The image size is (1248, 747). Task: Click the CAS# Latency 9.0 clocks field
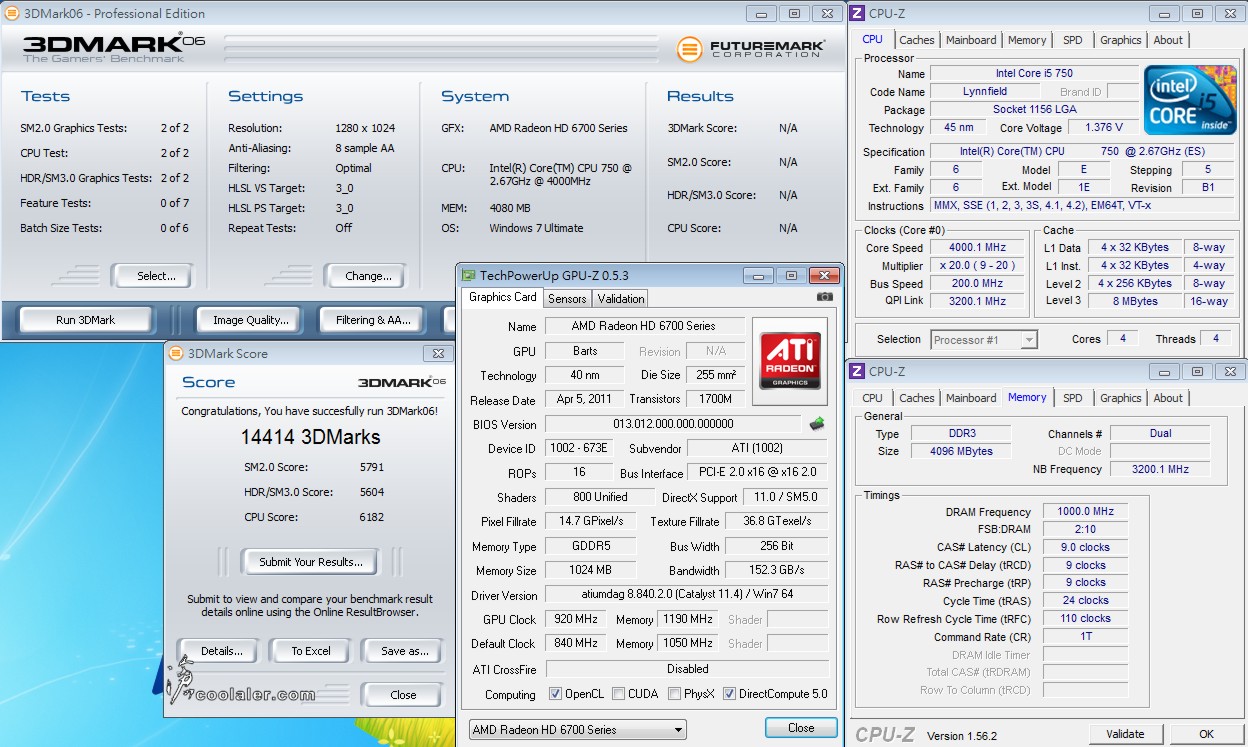click(1085, 548)
